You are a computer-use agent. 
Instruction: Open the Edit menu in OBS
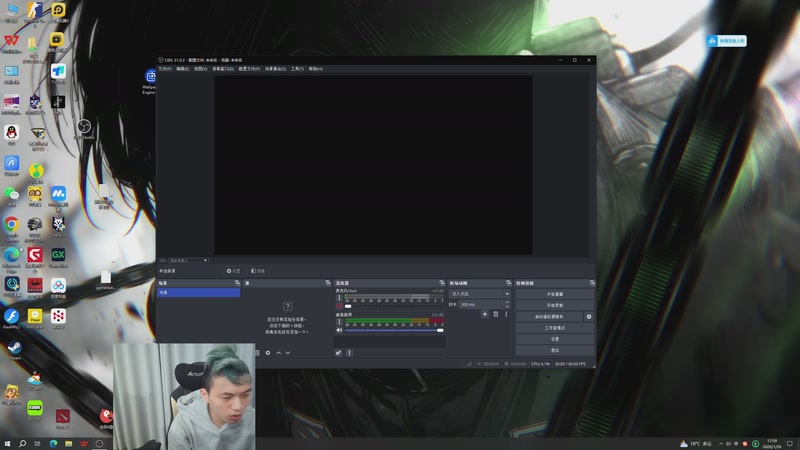(x=182, y=69)
